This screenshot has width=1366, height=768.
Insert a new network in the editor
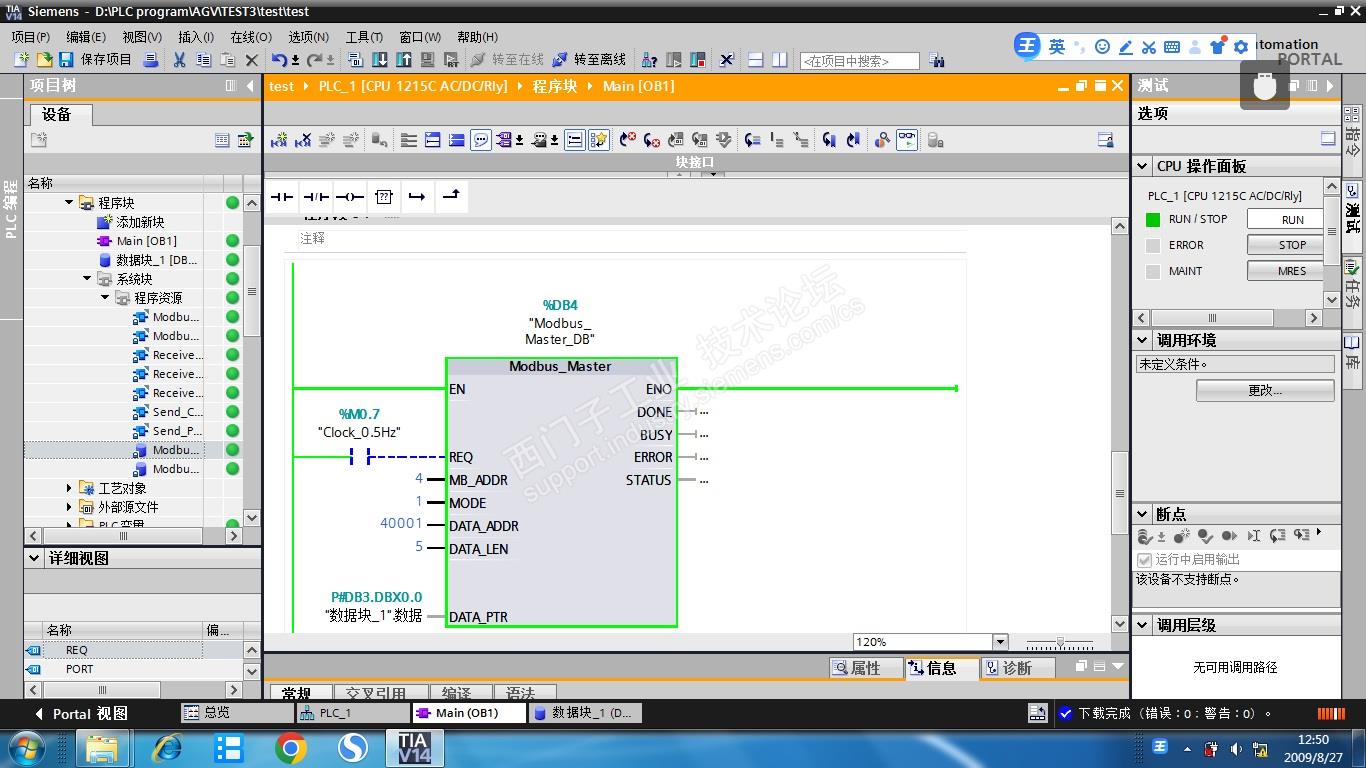279,140
